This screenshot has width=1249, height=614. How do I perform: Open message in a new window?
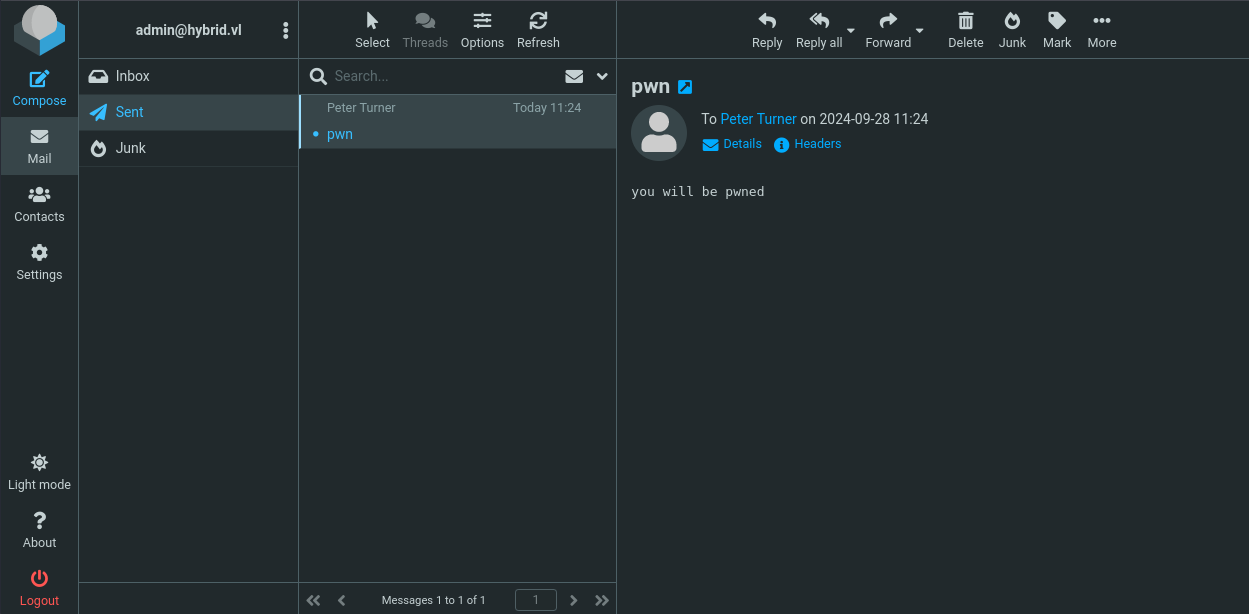[685, 87]
